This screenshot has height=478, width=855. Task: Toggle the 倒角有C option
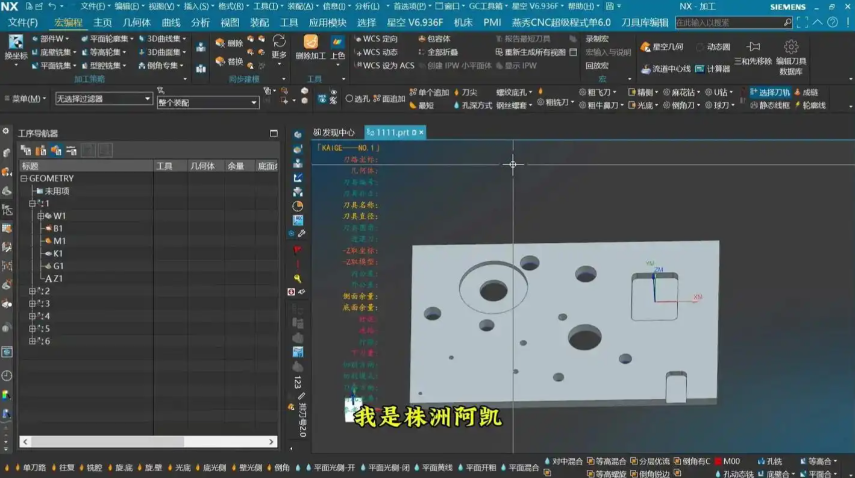[677, 461]
